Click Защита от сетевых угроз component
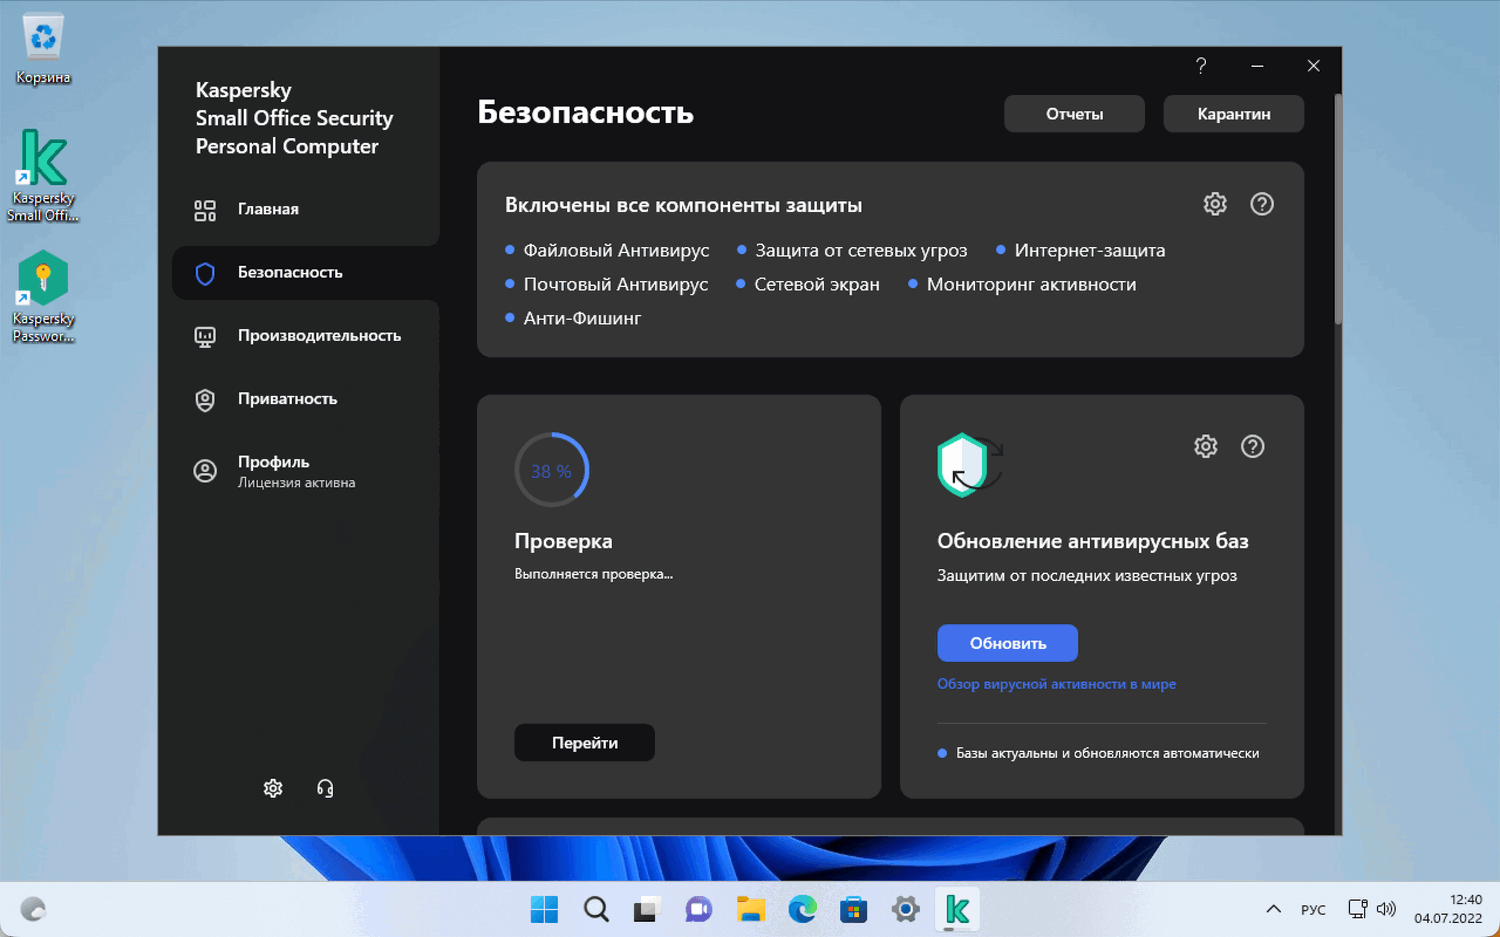 [861, 250]
